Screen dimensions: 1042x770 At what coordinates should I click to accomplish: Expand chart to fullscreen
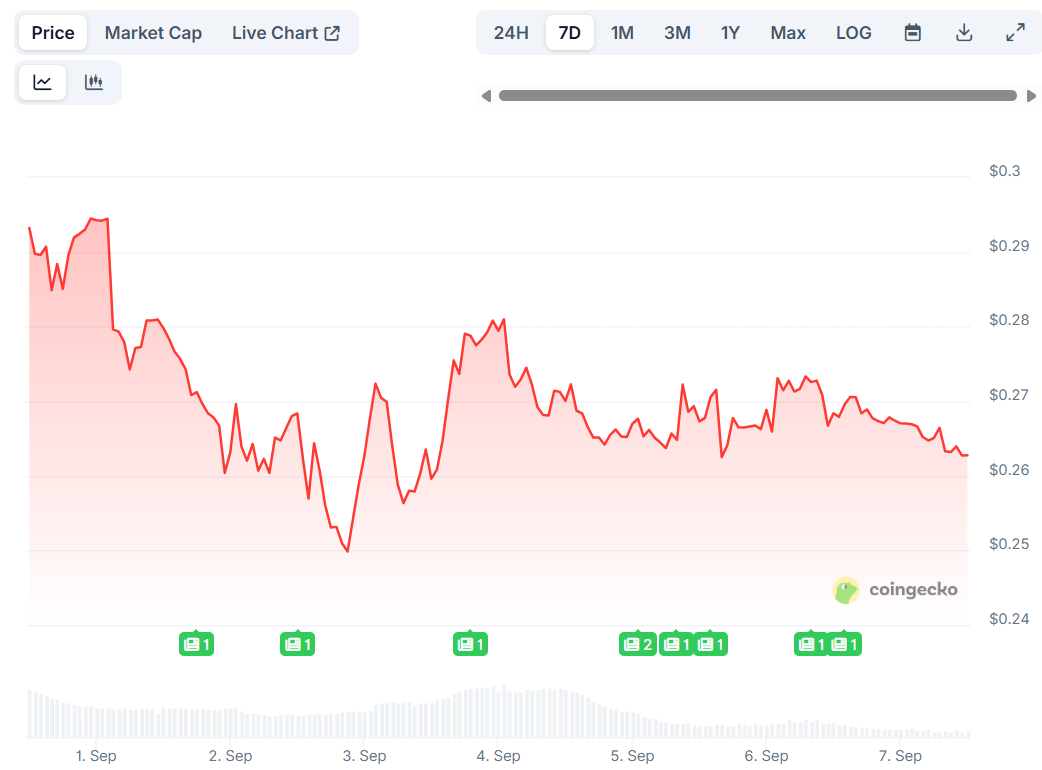coord(1015,33)
